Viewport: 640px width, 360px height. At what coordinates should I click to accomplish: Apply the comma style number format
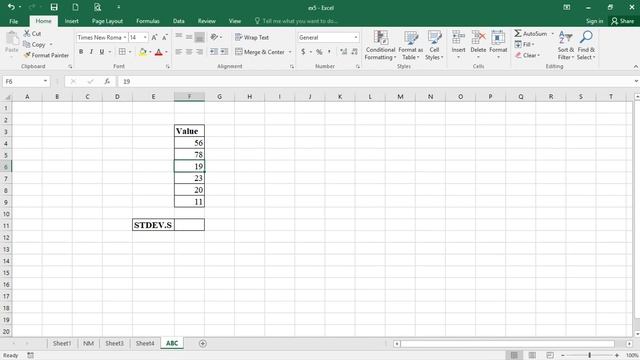click(329, 52)
